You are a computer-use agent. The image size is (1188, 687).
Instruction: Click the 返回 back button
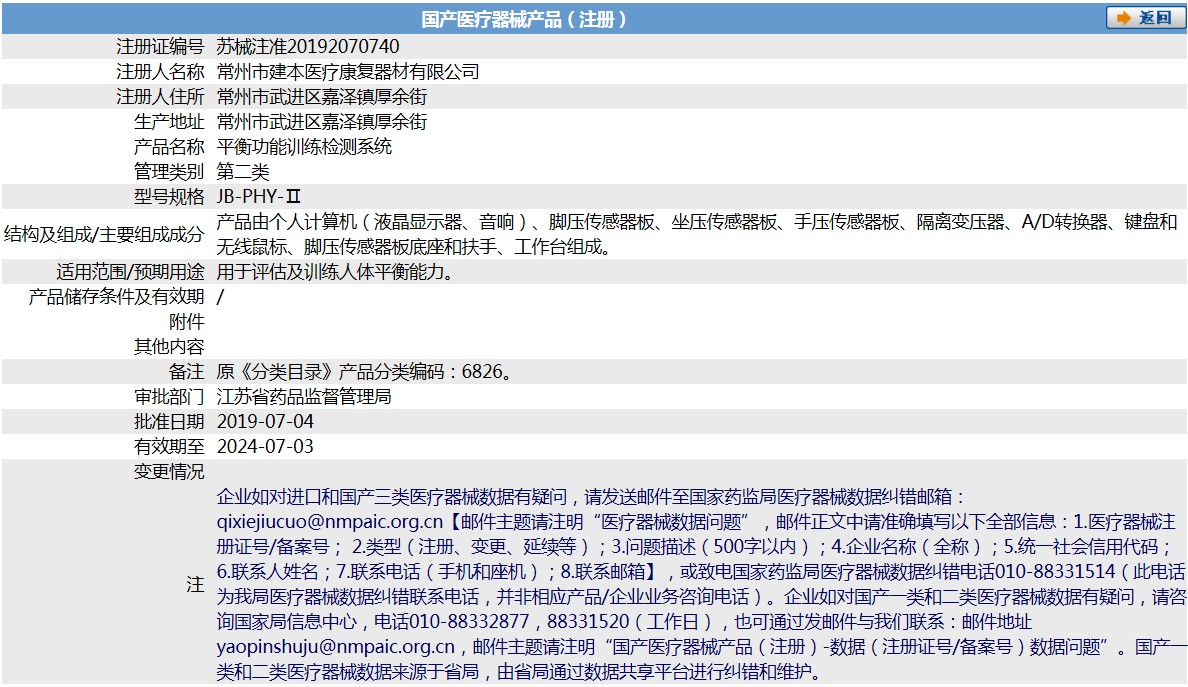(x=1145, y=17)
